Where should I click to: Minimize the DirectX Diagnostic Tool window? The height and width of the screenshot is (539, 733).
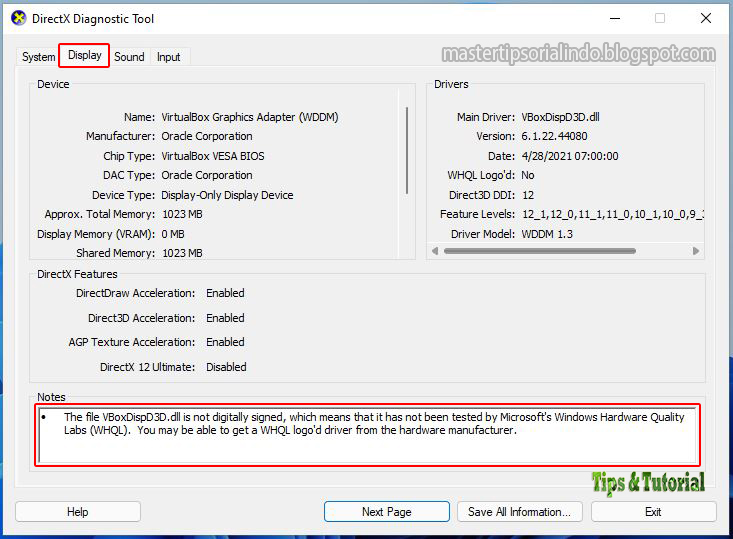pyautogui.click(x=615, y=19)
